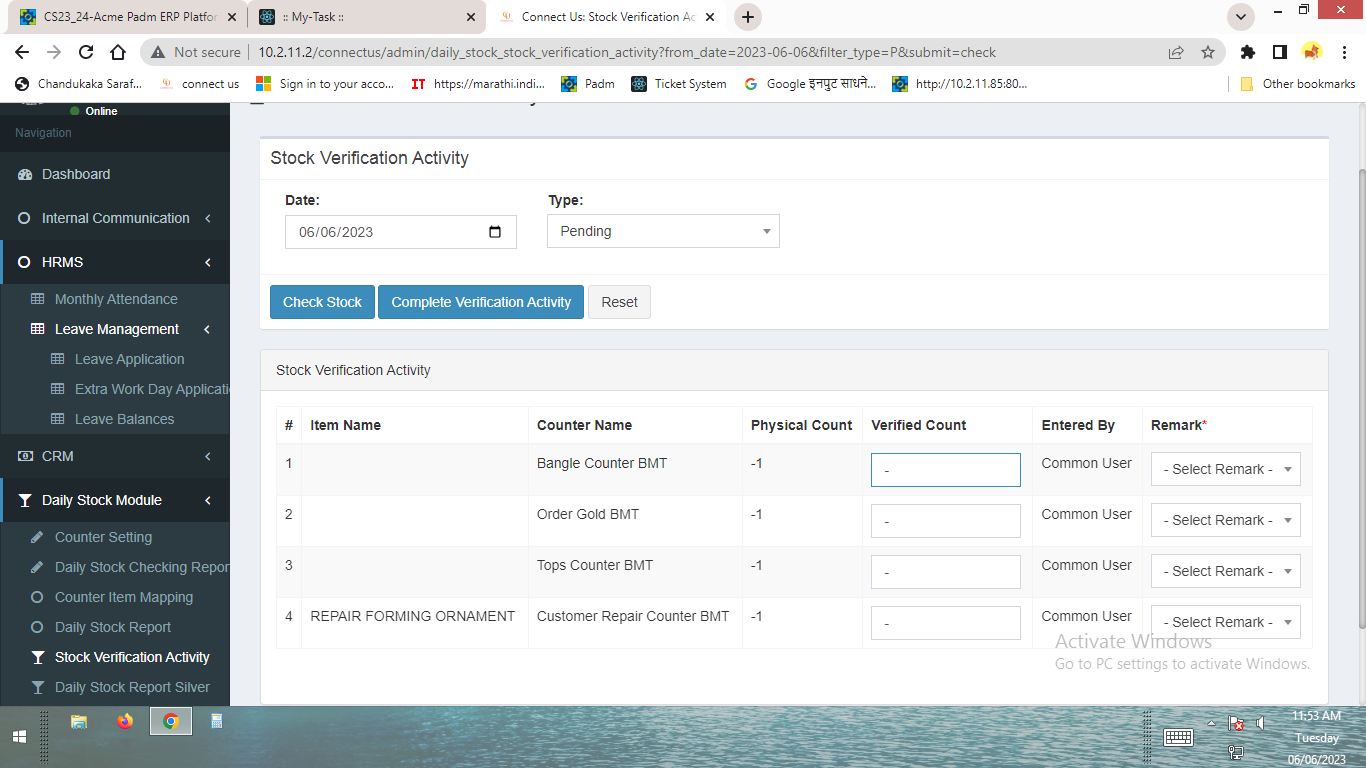Open File Explorer from the taskbar
1366x768 pixels.
coord(79,721)
